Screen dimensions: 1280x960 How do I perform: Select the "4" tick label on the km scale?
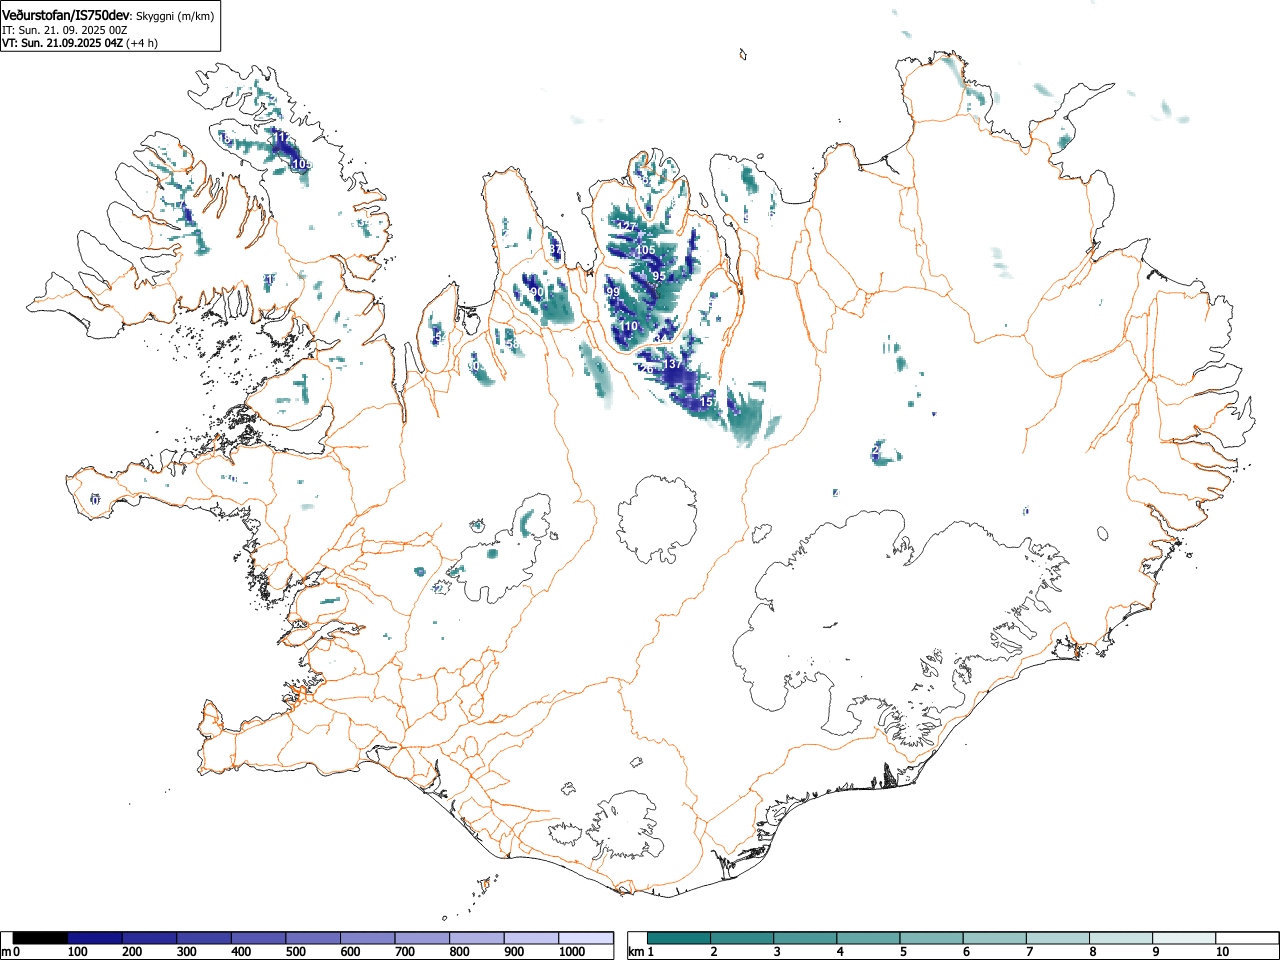point(840,952)
